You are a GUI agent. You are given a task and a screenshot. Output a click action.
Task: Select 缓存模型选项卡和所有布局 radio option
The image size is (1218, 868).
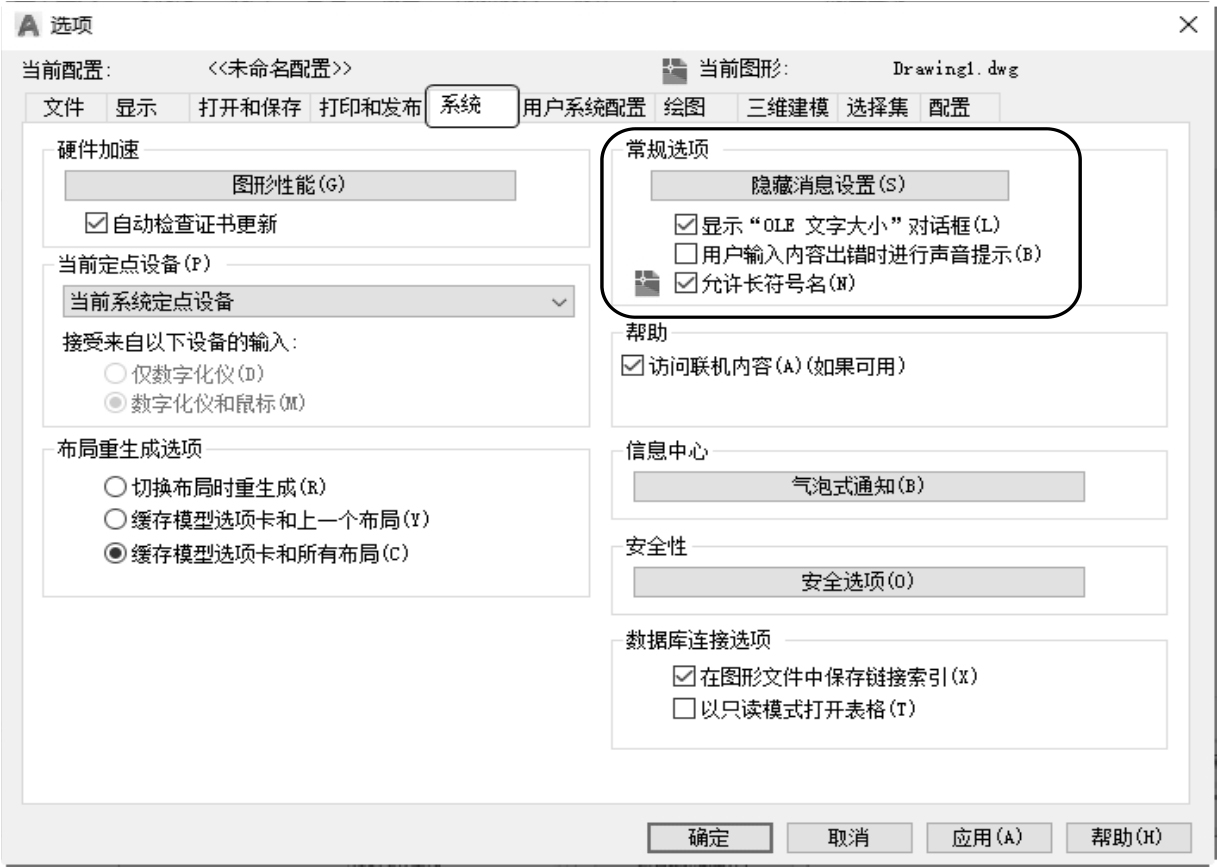pos(113,552)
